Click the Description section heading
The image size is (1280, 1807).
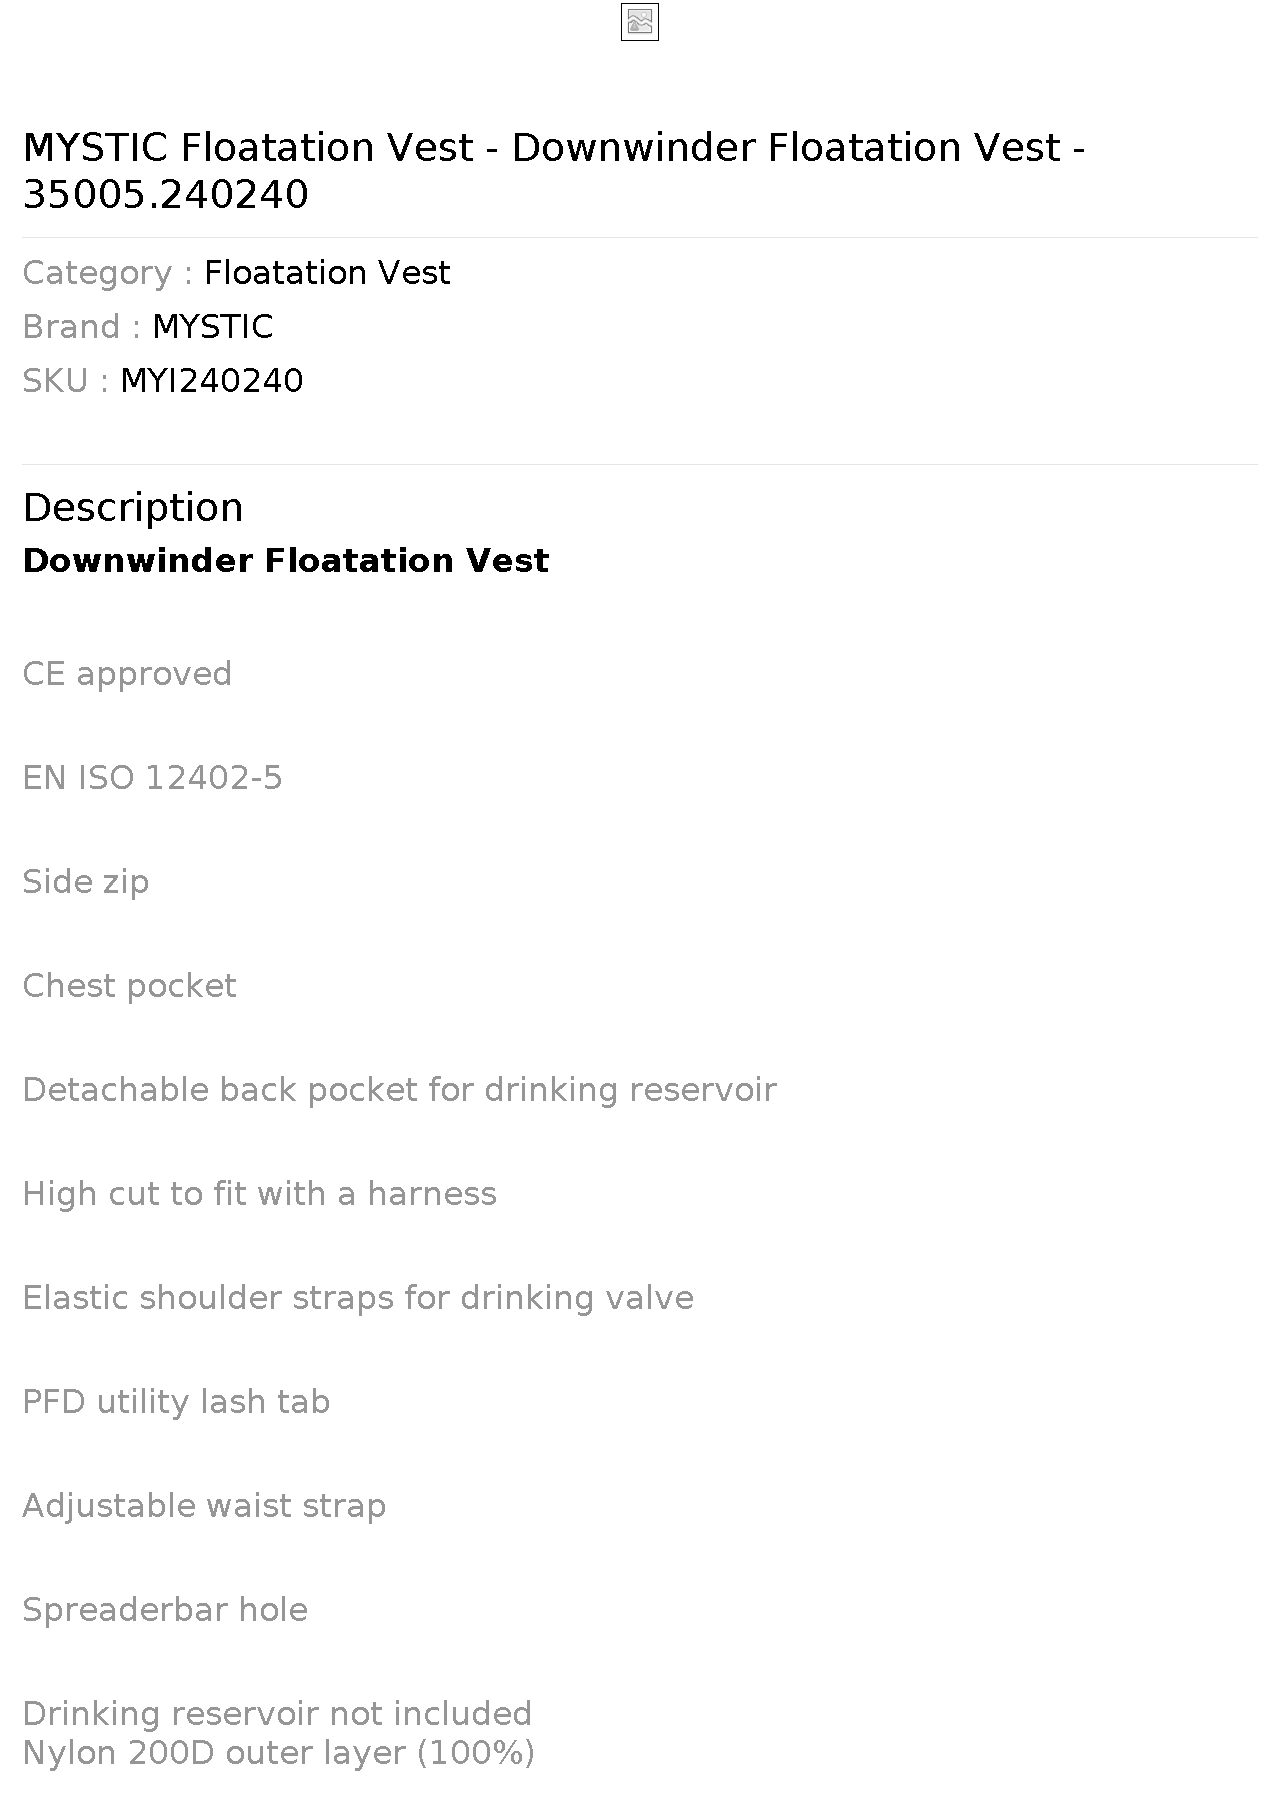pos(133,507)
